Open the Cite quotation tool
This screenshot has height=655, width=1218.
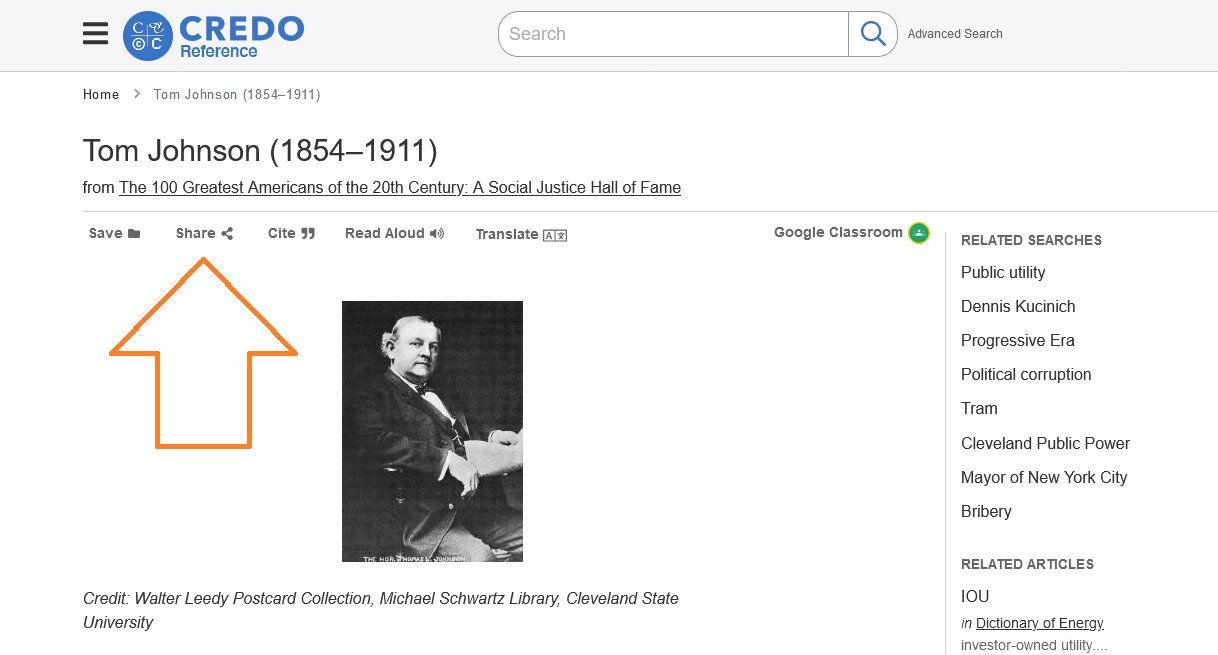291,233
